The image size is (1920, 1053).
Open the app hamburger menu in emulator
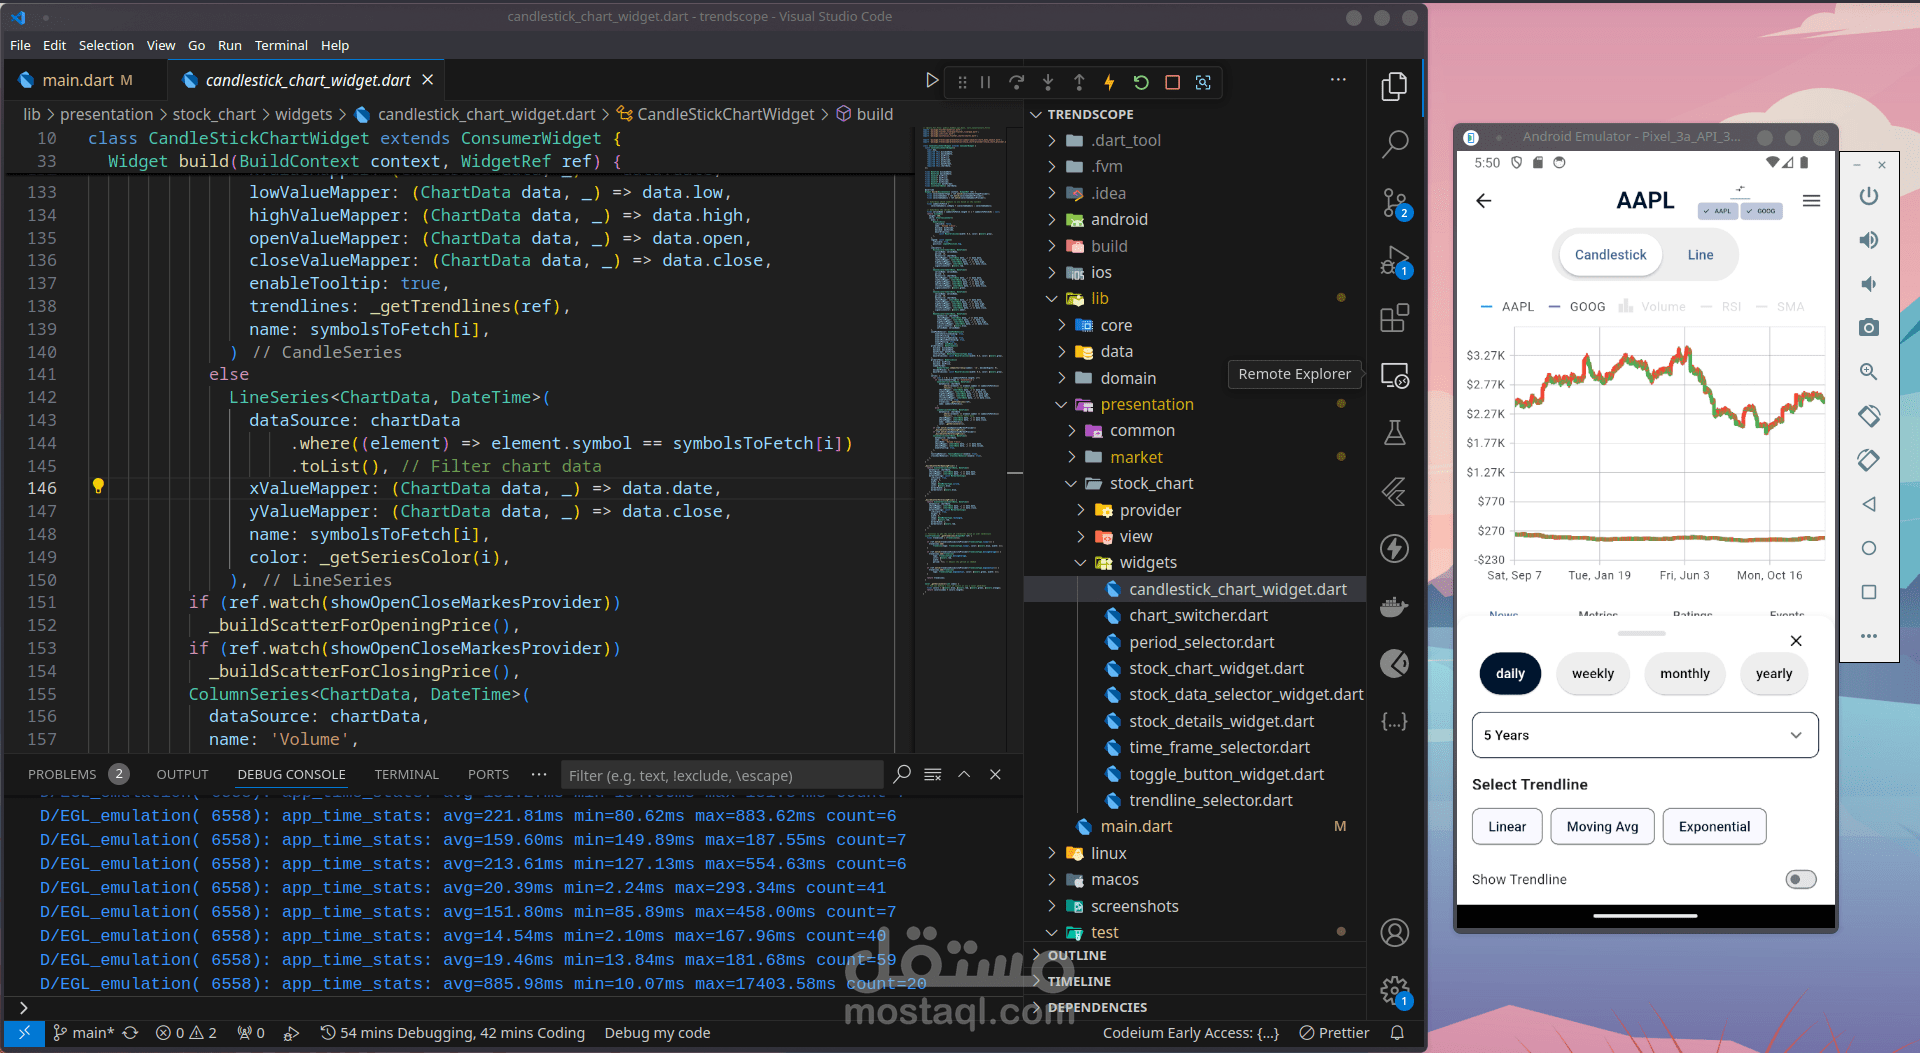tap(1811, 201)
